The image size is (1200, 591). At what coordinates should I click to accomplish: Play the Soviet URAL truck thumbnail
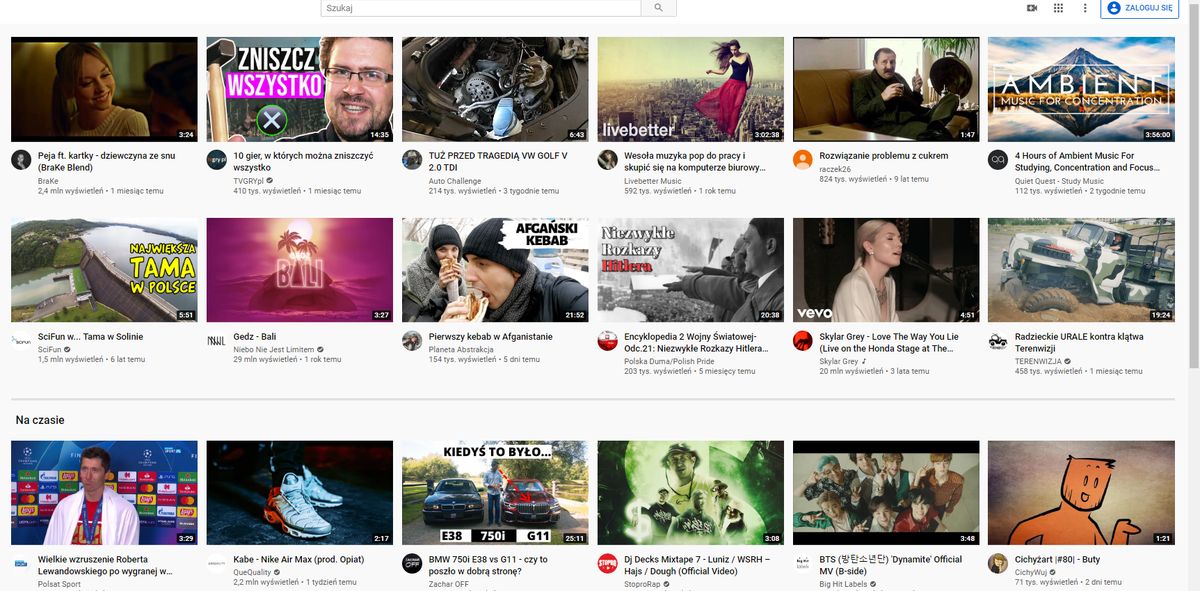coord(1081,270)
